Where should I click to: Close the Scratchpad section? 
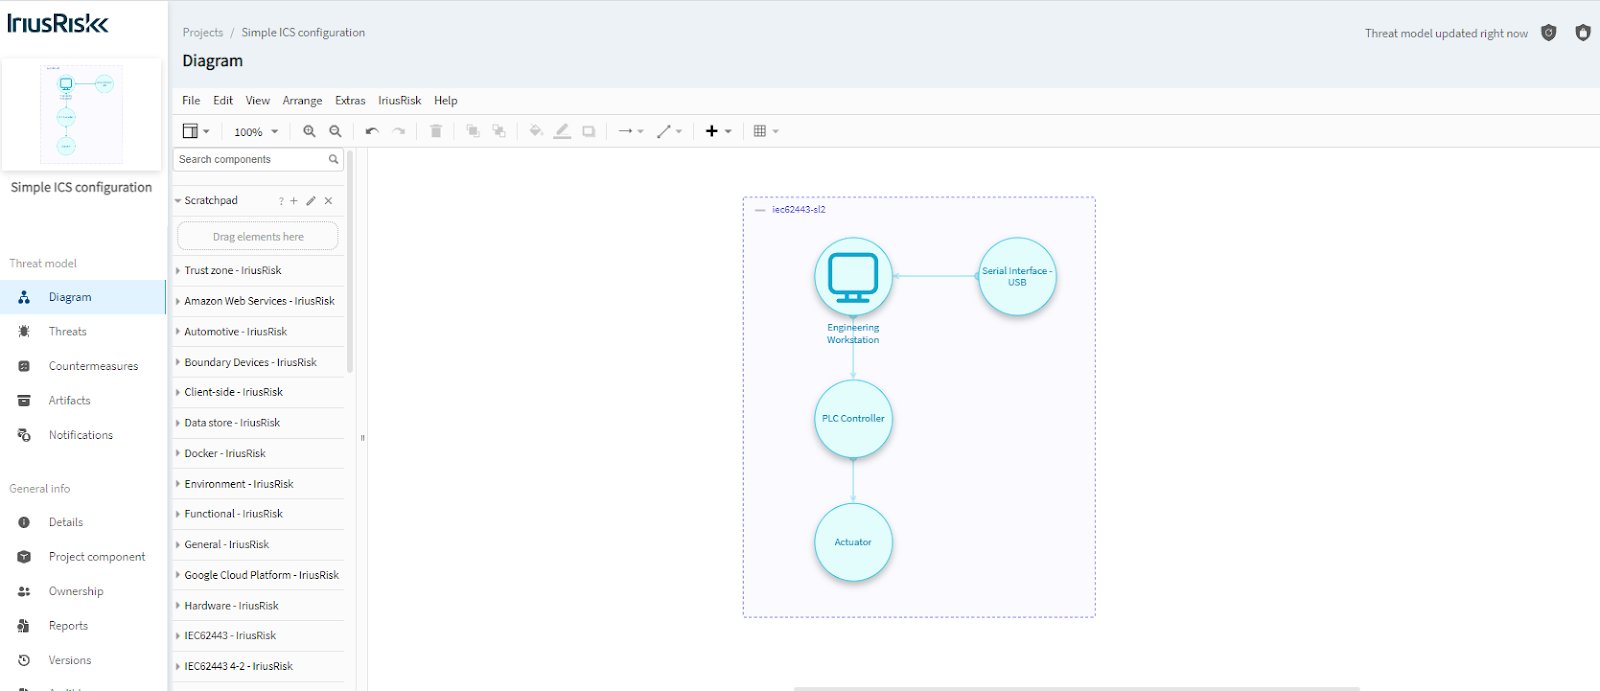[328, 201]
